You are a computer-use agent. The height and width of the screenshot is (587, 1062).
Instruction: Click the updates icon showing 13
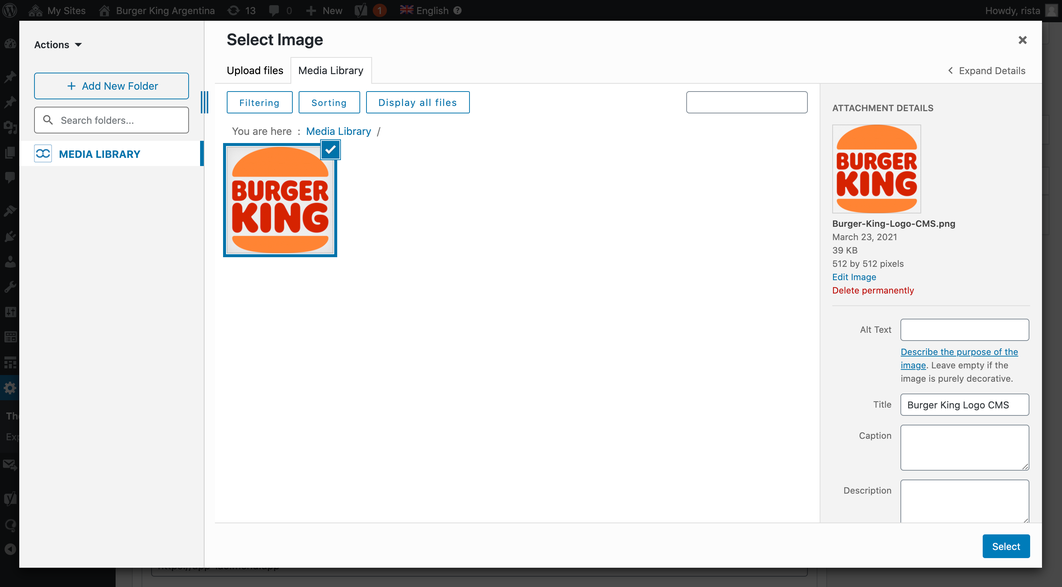pos(241,10)
